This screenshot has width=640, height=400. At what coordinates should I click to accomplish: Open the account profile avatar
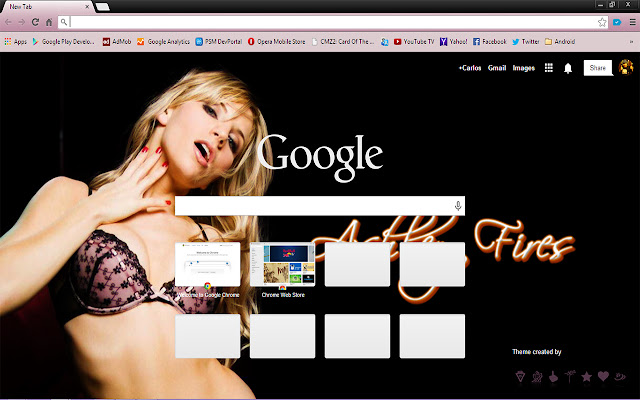coord(626,67)
